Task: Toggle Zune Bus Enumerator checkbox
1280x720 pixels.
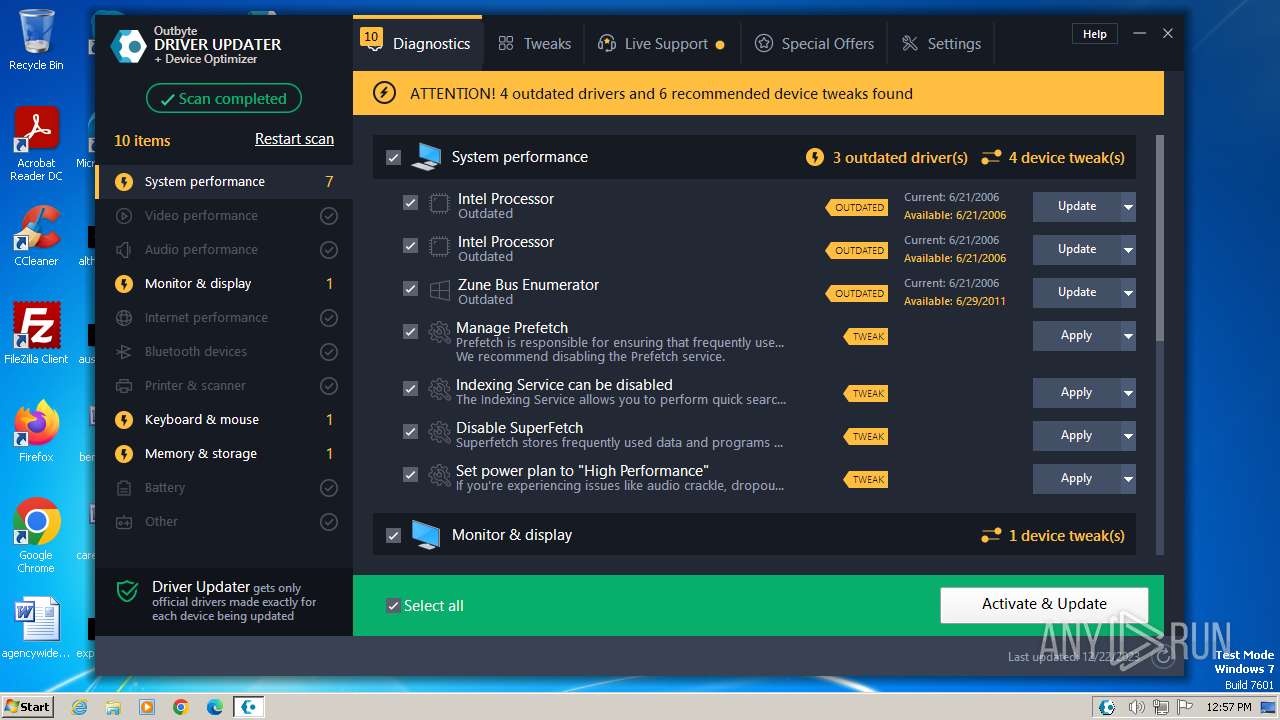Action: (410, 289)
